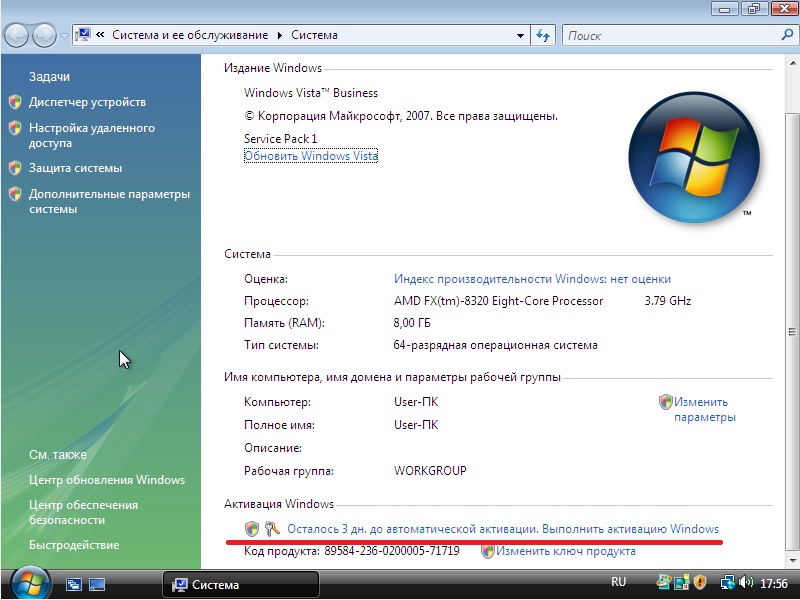
Task: Open Индекс производительности Windows link
Action: 532,279
